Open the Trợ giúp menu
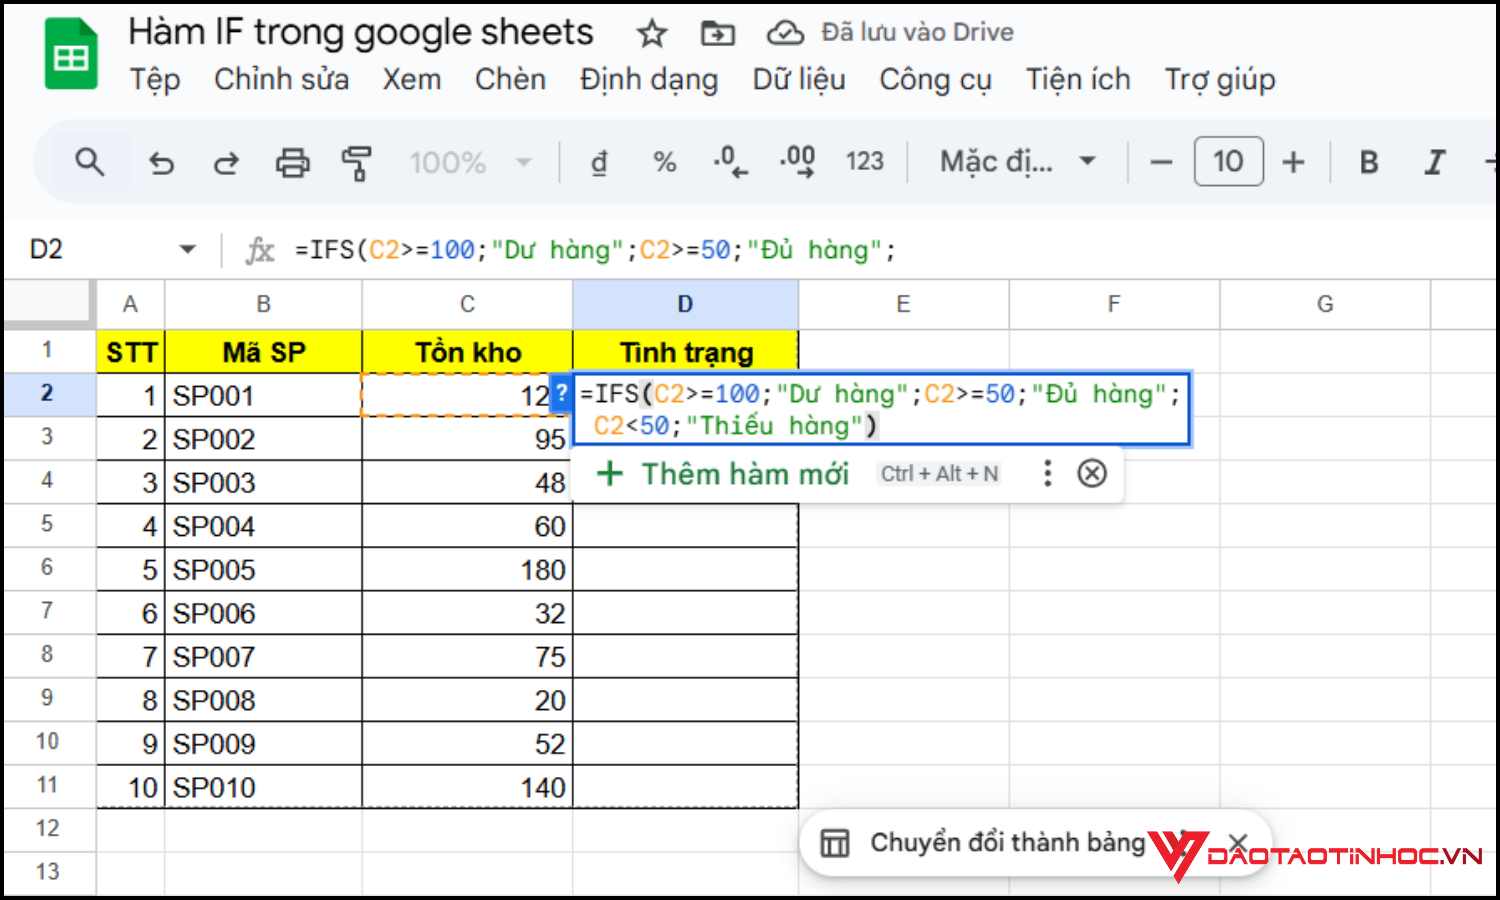Viewport: 1500px width, 900px height. (x=1220, y=80)
